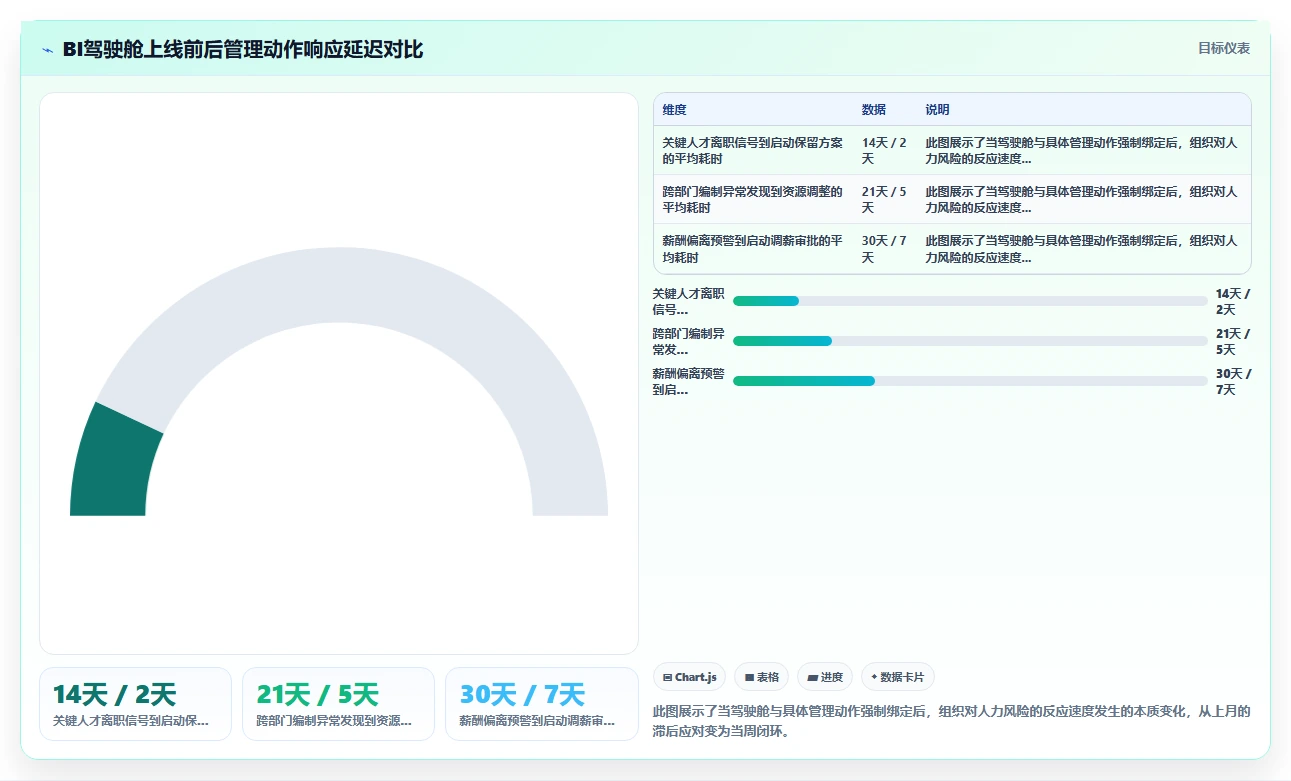Click table cell 跨部门编制异常发现到资源调整的平均耗时
This screenshot has width=1291, height=781.
(x=753, y=200)
